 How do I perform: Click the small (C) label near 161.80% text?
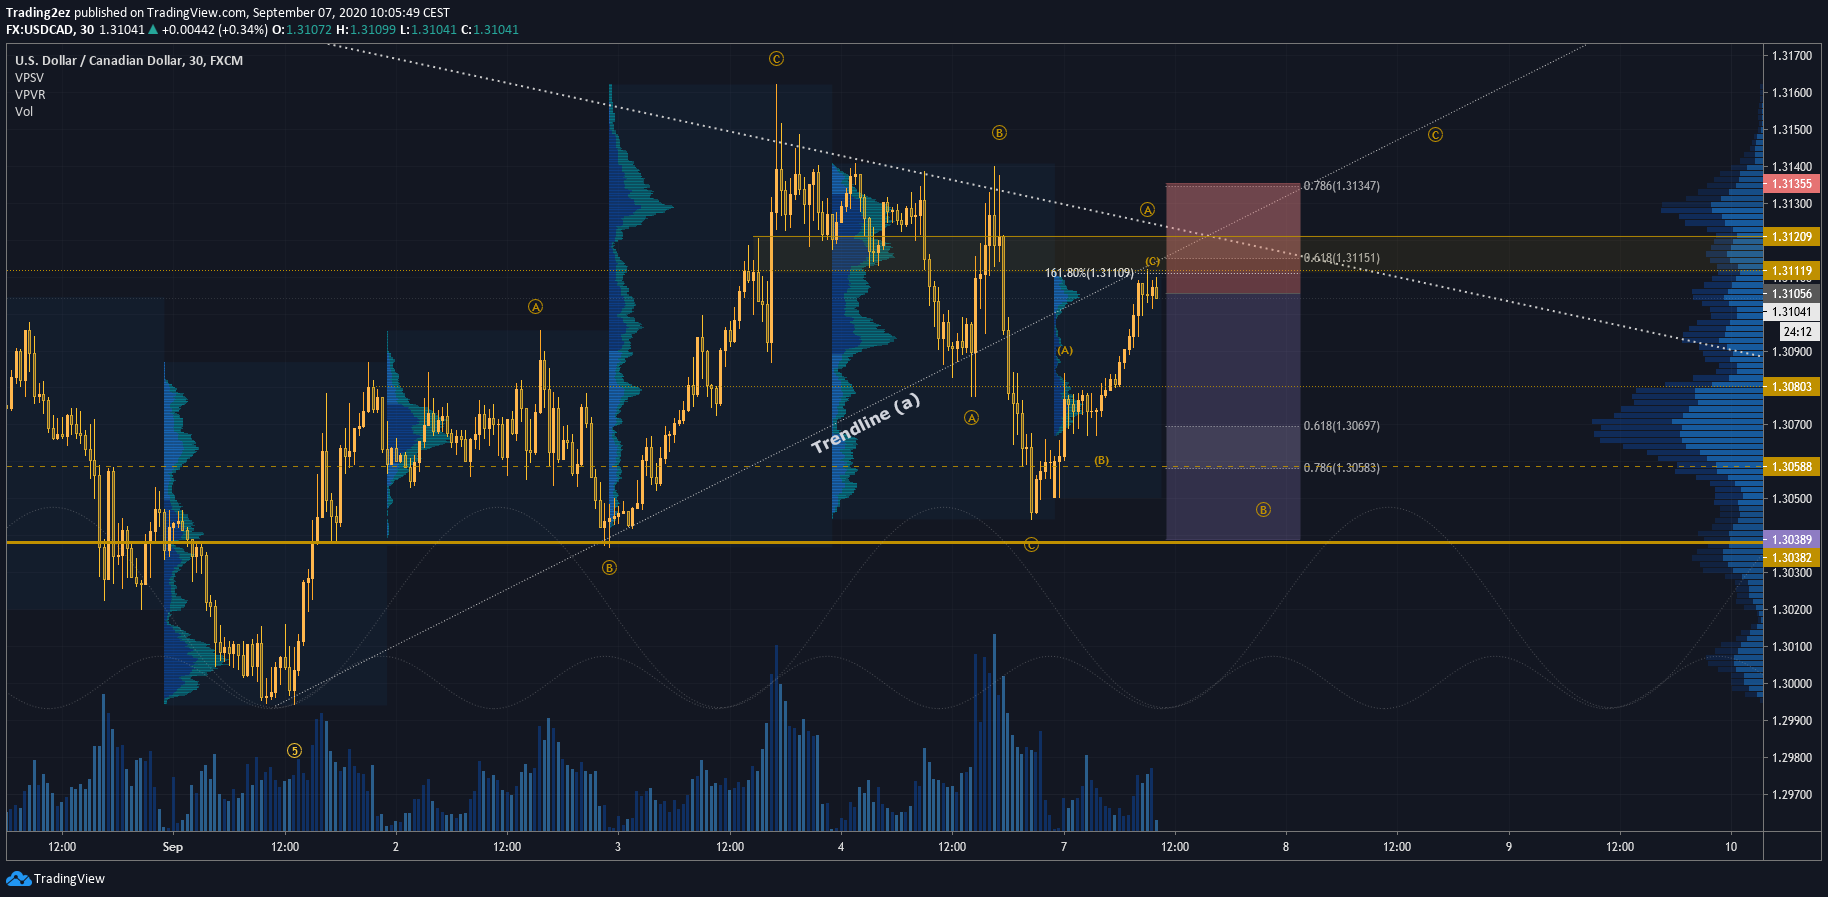(x=1153, y=261)
